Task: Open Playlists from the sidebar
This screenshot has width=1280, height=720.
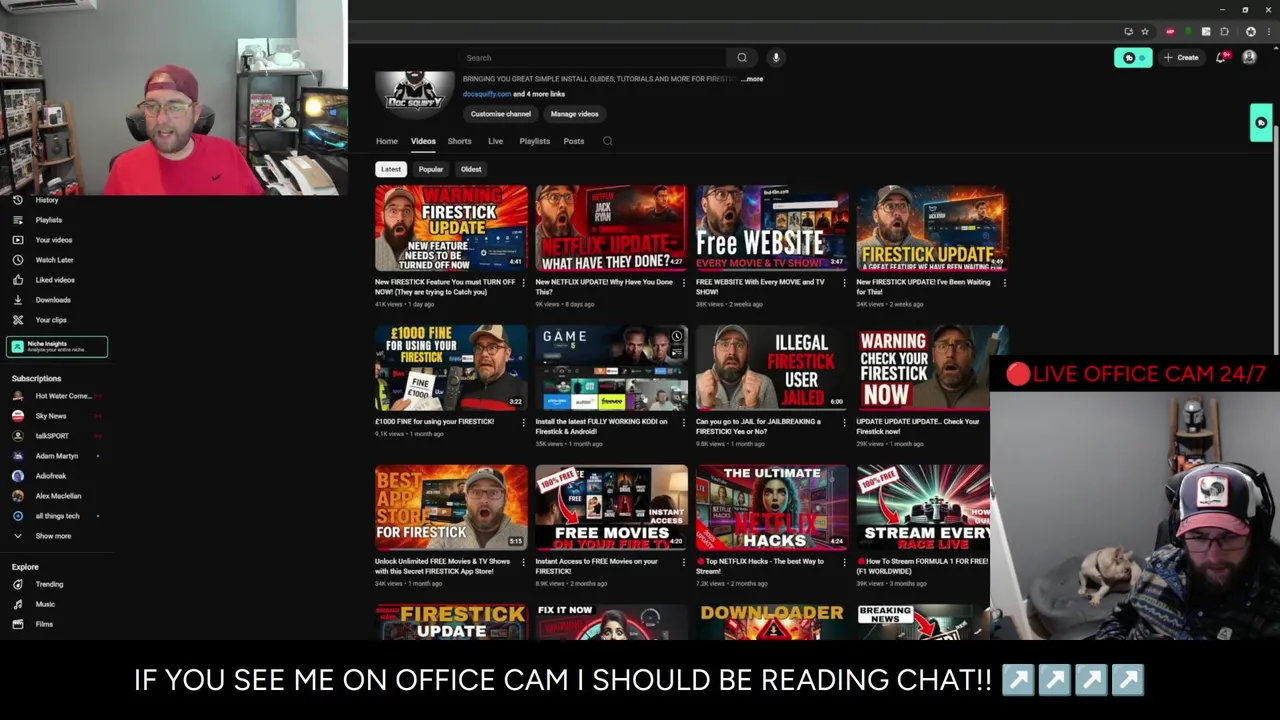Action: pyautogui.click(x=48, y=220)
